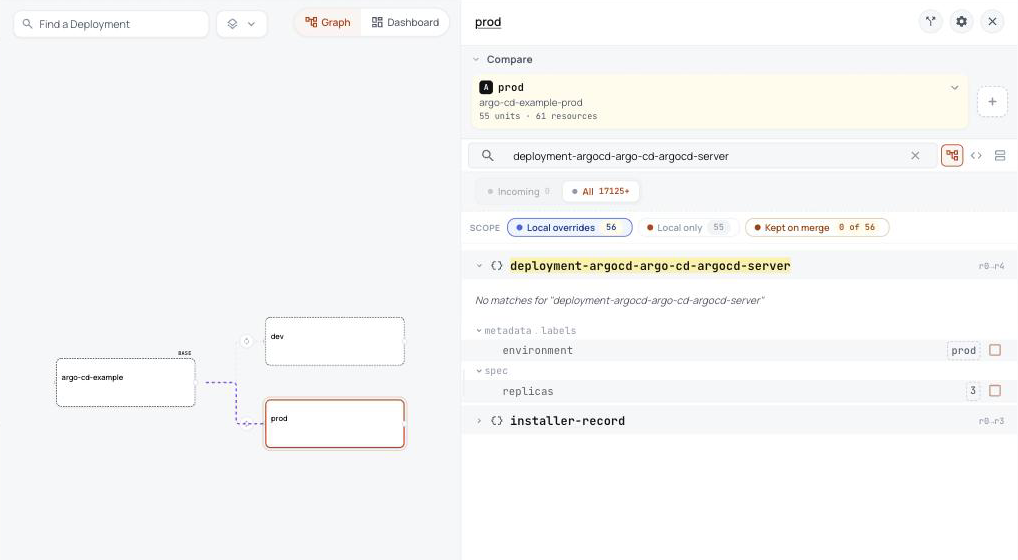Toggle the Local overrides scope filter
The width and height of the screenshot is (1018, 560).
click(x=569, y=228)
